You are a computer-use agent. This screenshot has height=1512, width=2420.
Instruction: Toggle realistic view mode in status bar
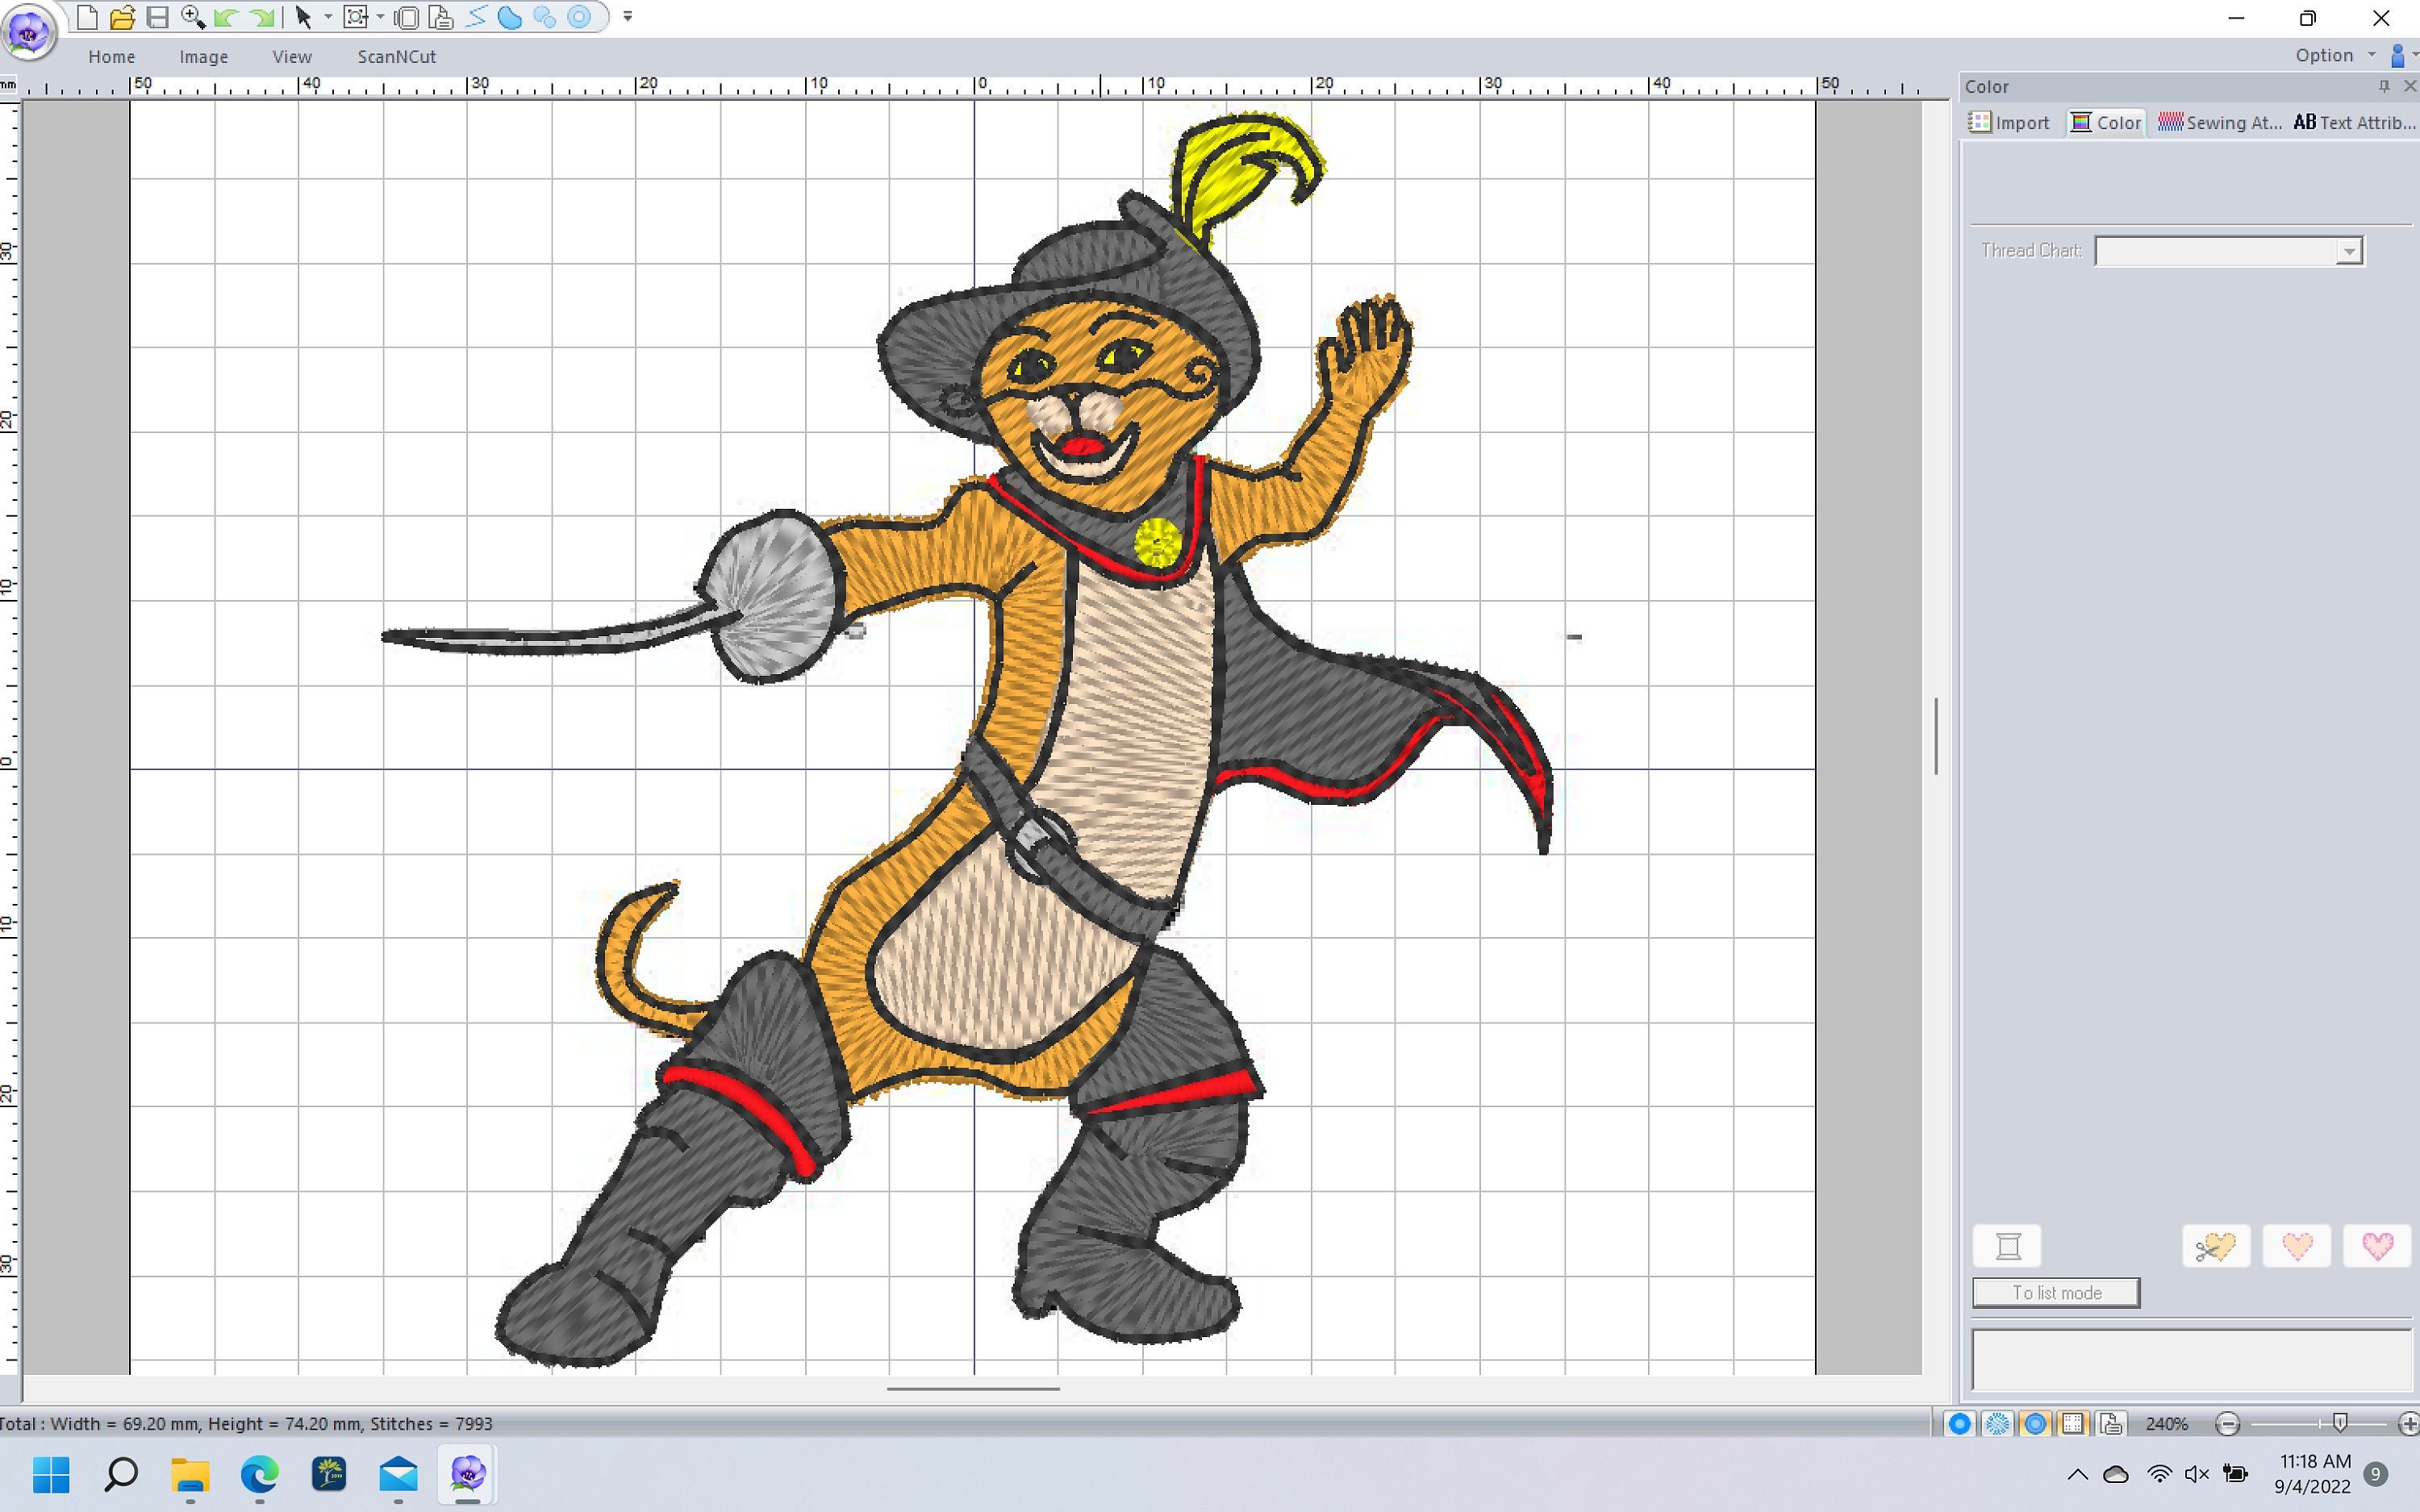click(2035, 1424)
